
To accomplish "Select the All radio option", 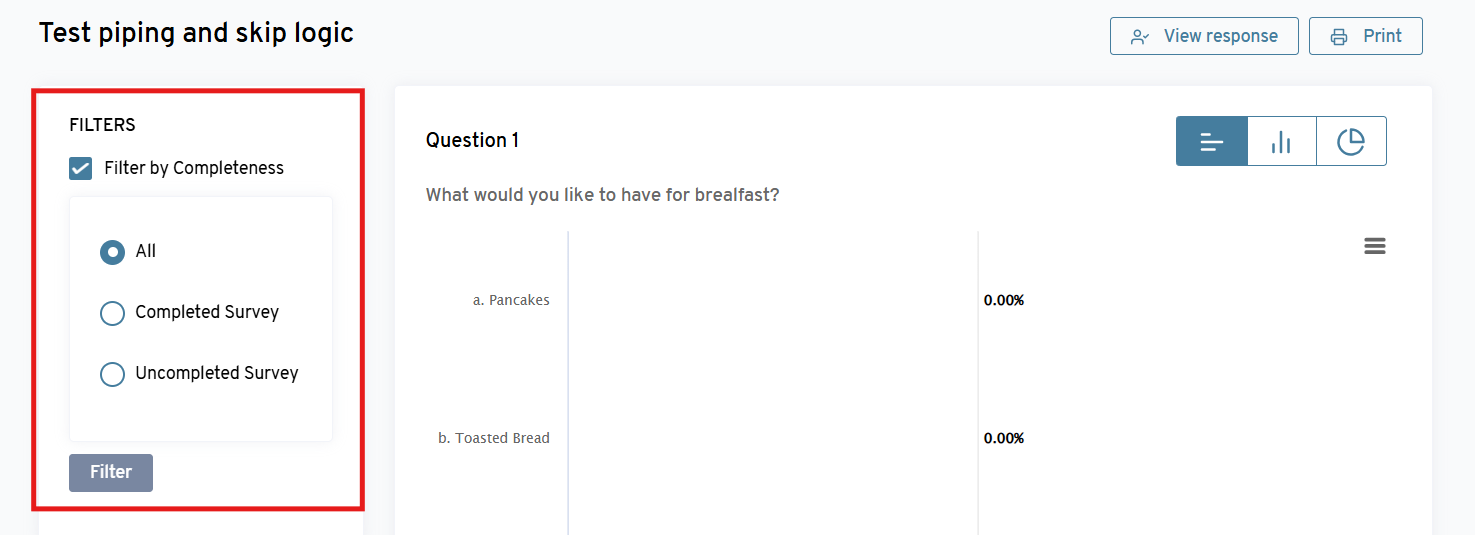I will (x=112, y=252).
